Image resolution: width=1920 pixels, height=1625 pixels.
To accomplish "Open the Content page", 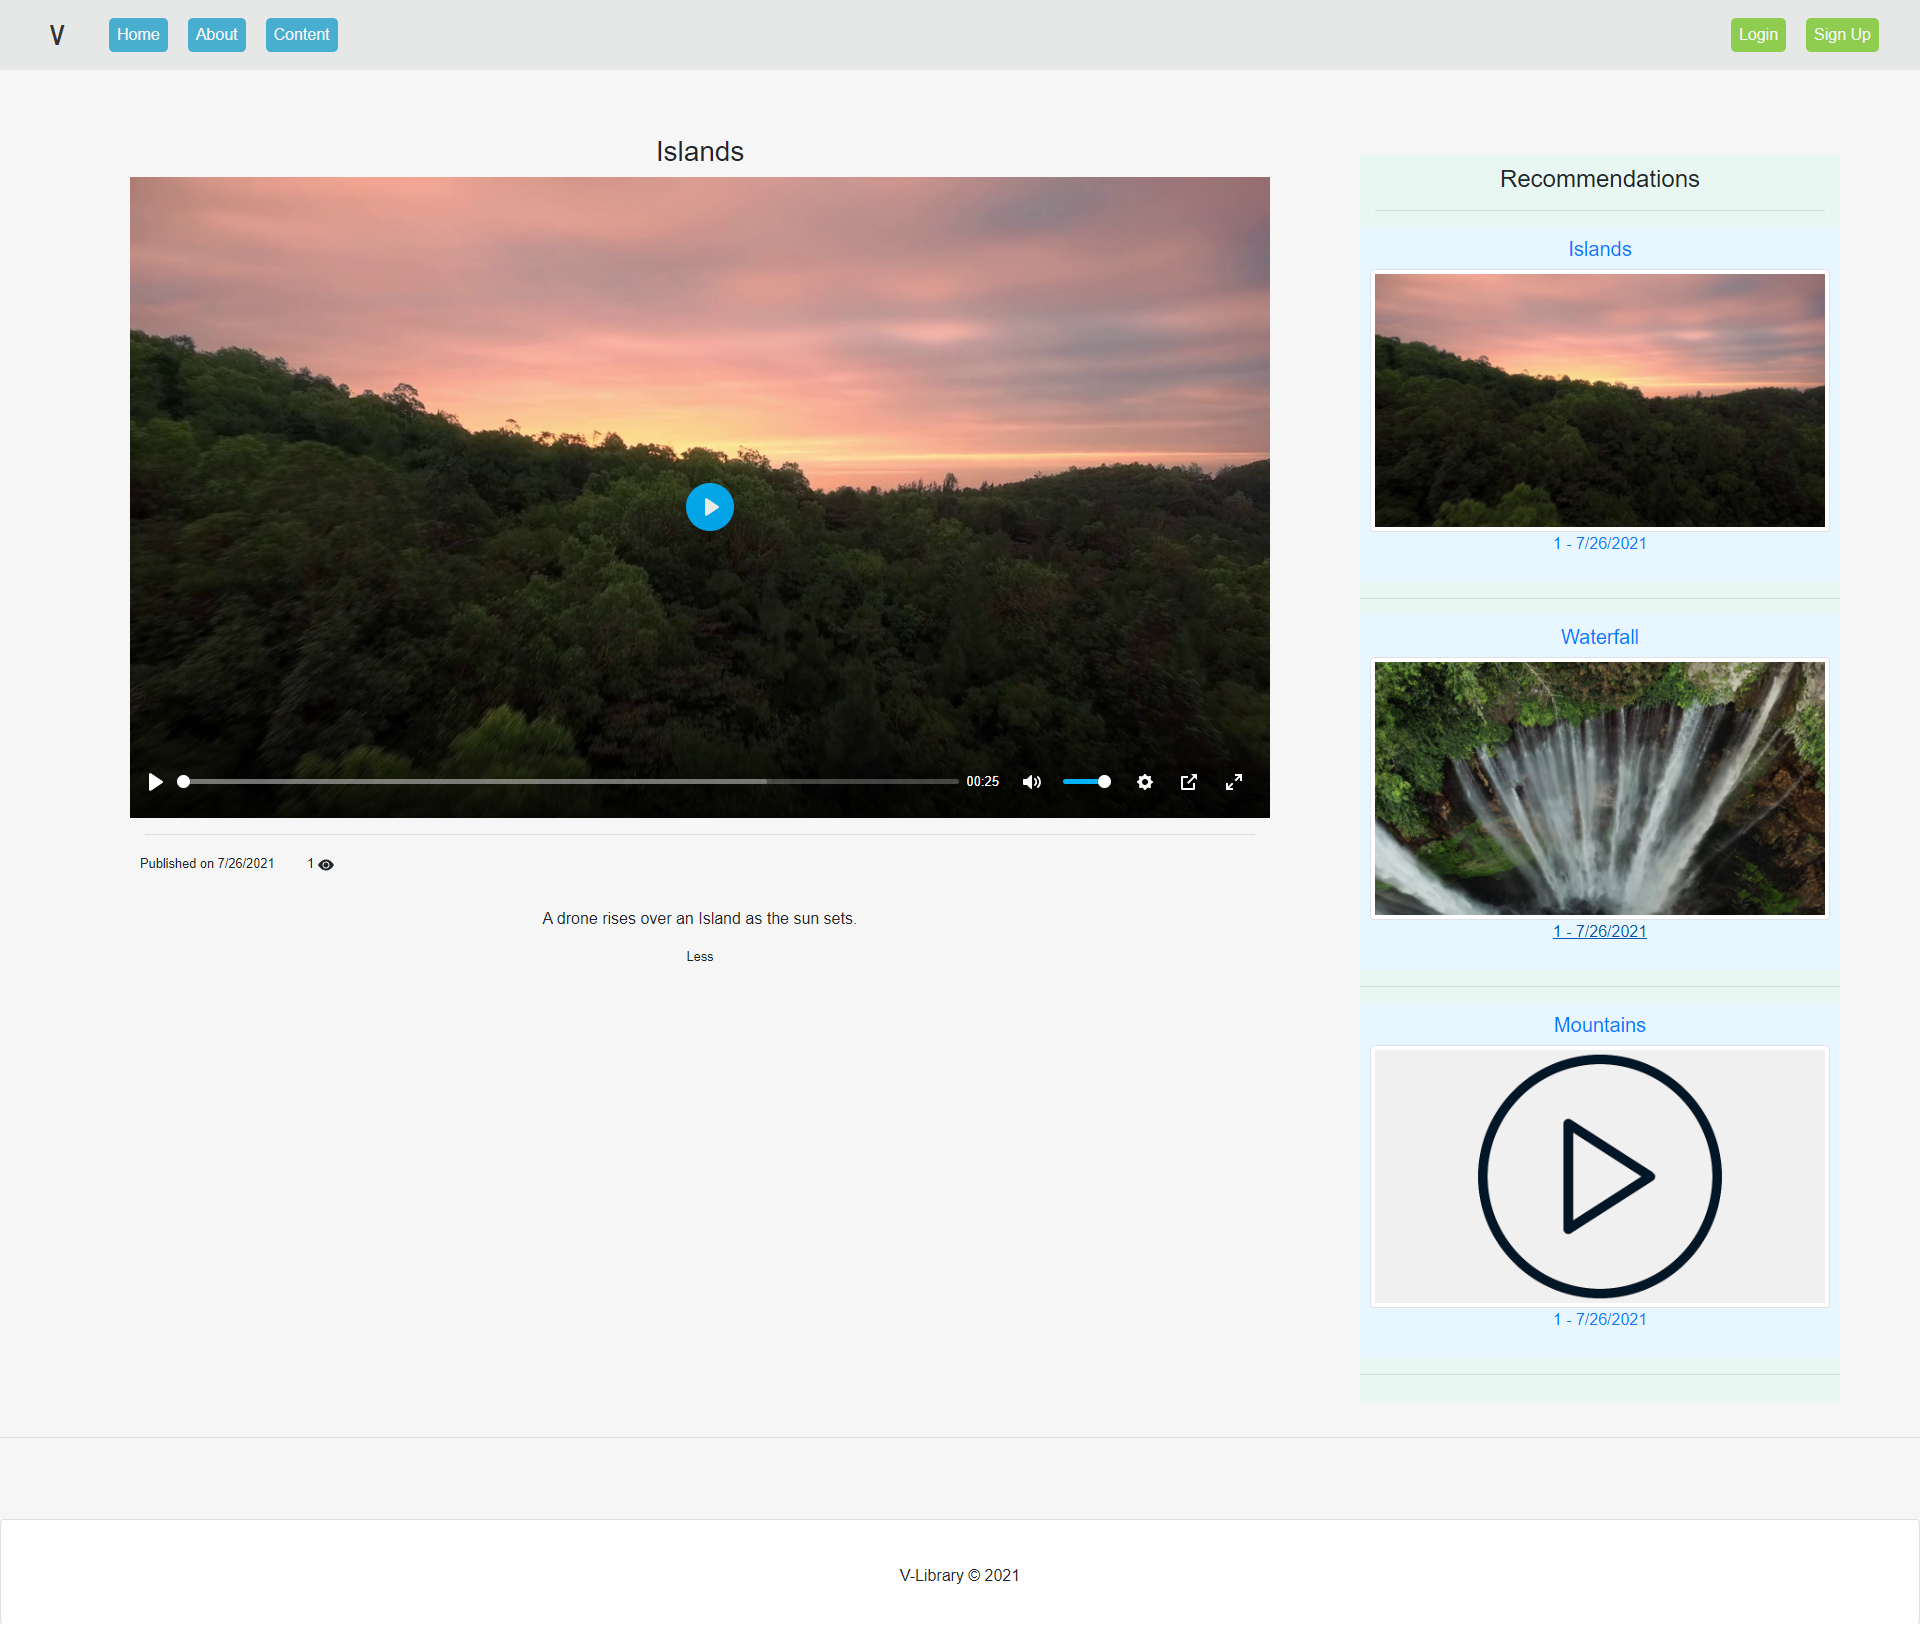I will 301,35.
